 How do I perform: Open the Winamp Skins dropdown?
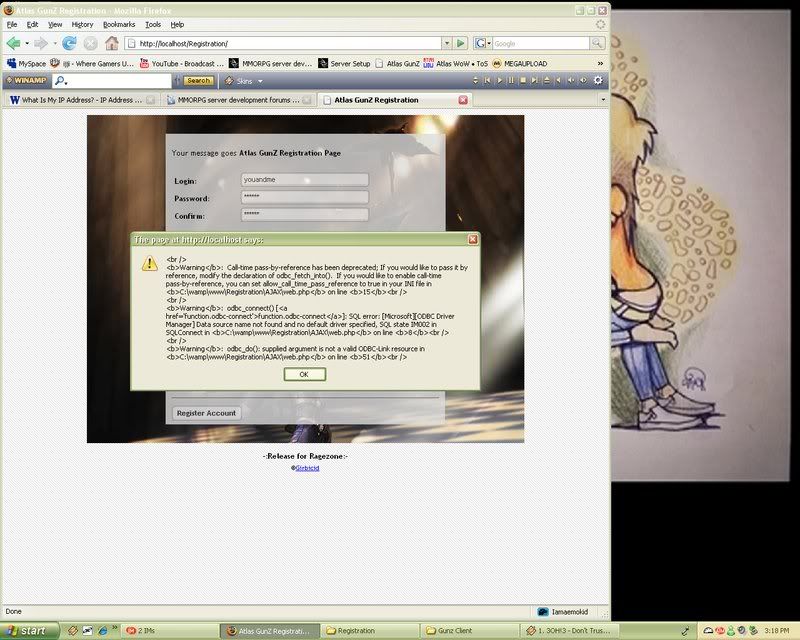(x=244, y=81)
